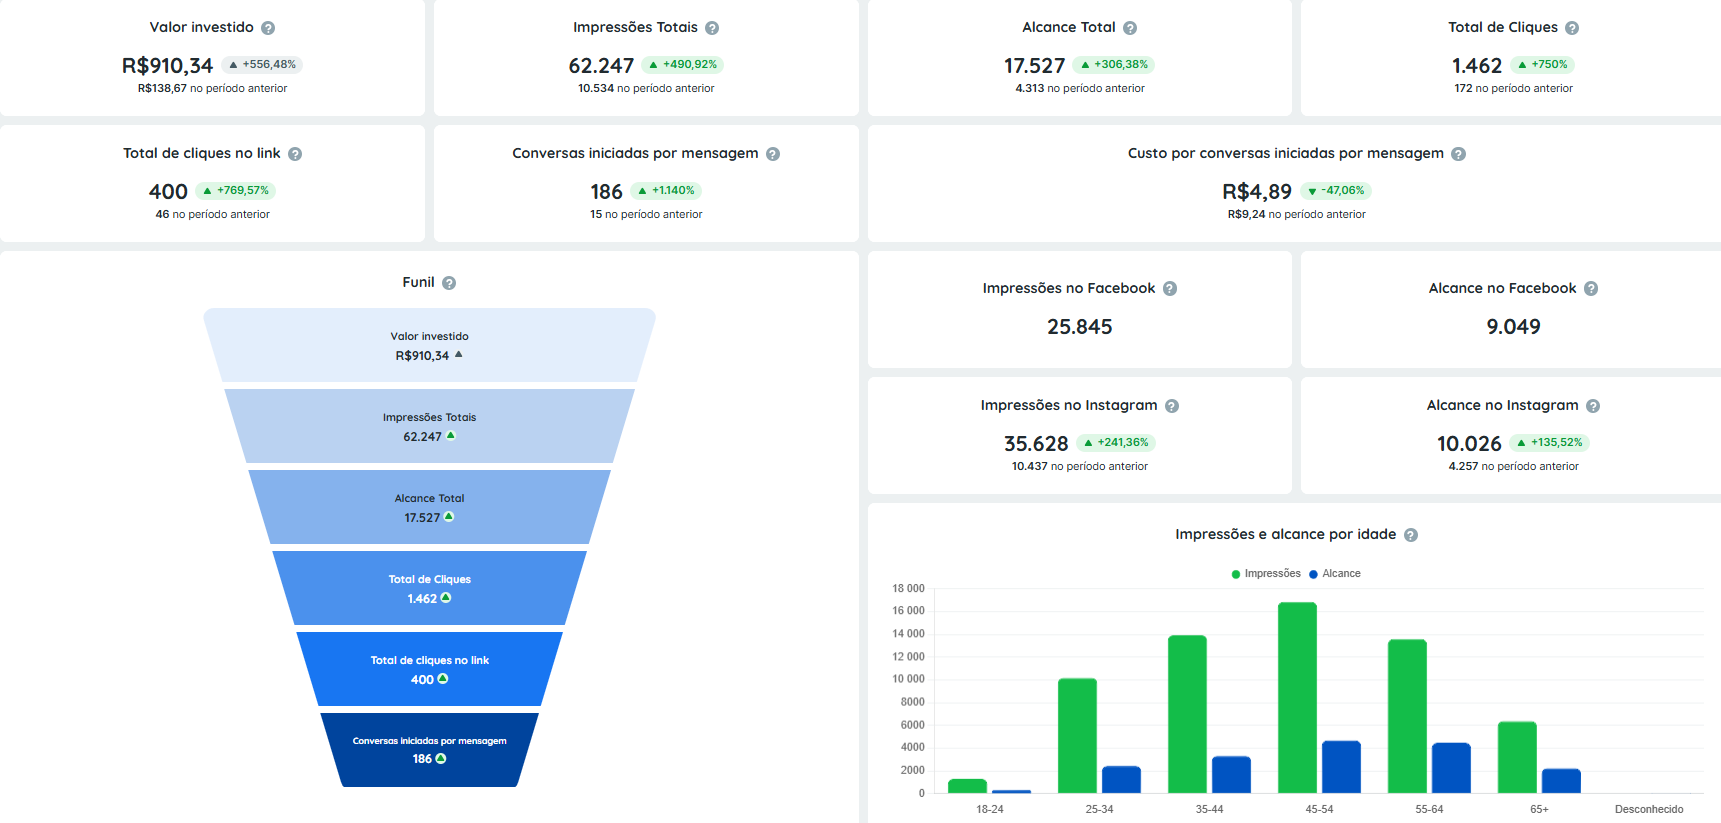The width and height of the screenshot is (1721, 823).
Task: Click the R$4,89 cost value
Action: 1257,191
